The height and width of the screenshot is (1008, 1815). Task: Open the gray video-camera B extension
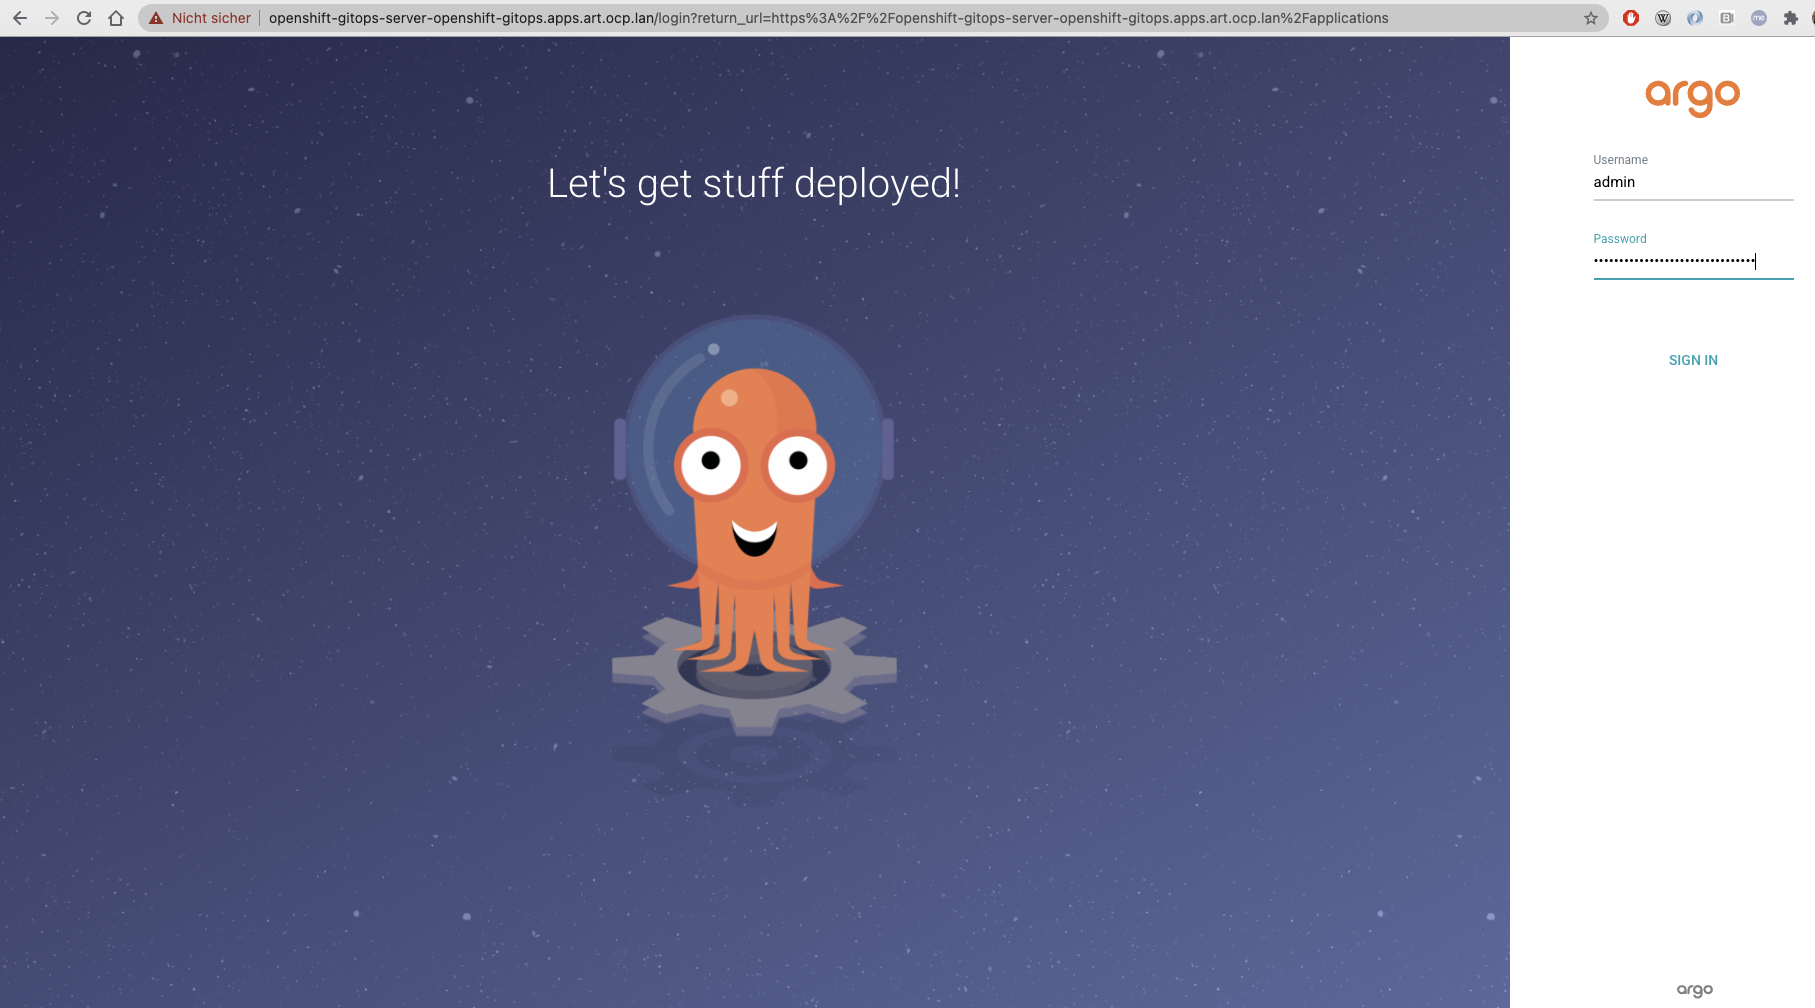1727,18
